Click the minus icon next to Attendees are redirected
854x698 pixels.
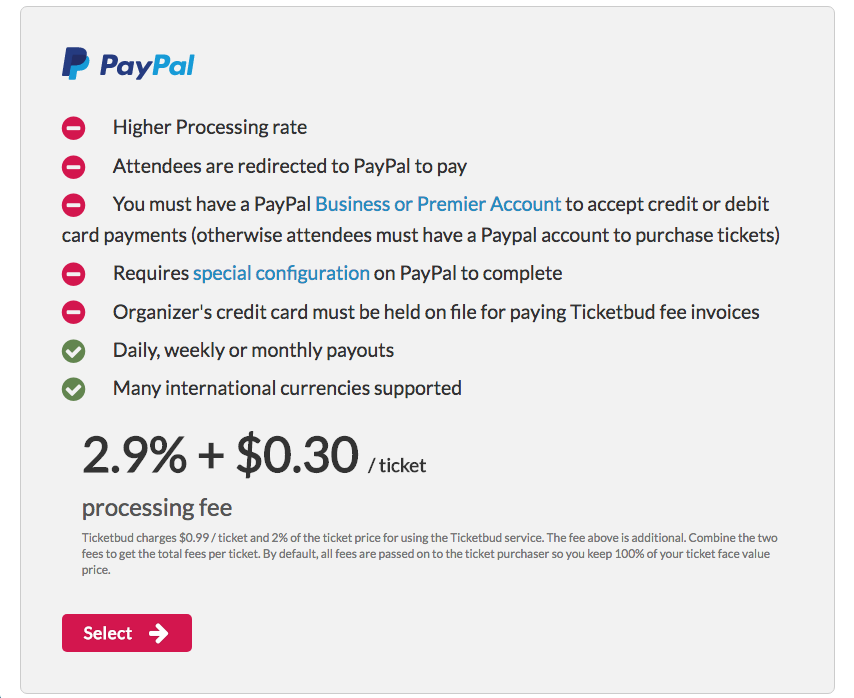coord(74,166)
